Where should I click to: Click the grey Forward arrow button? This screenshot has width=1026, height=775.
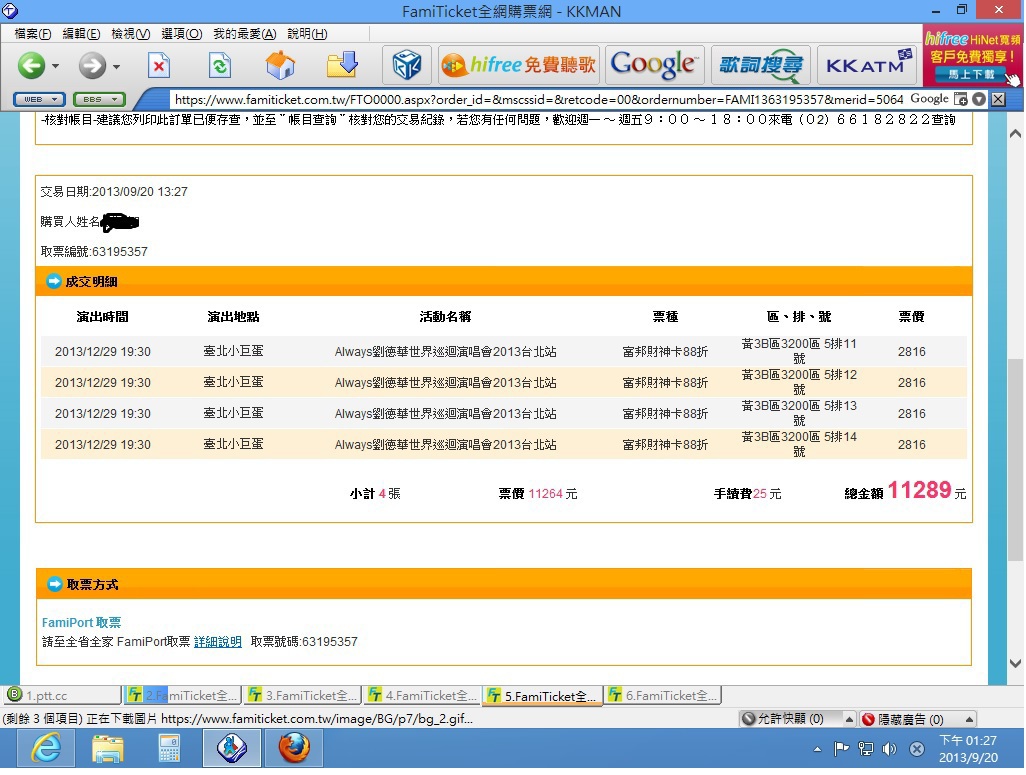click(92, 65)
